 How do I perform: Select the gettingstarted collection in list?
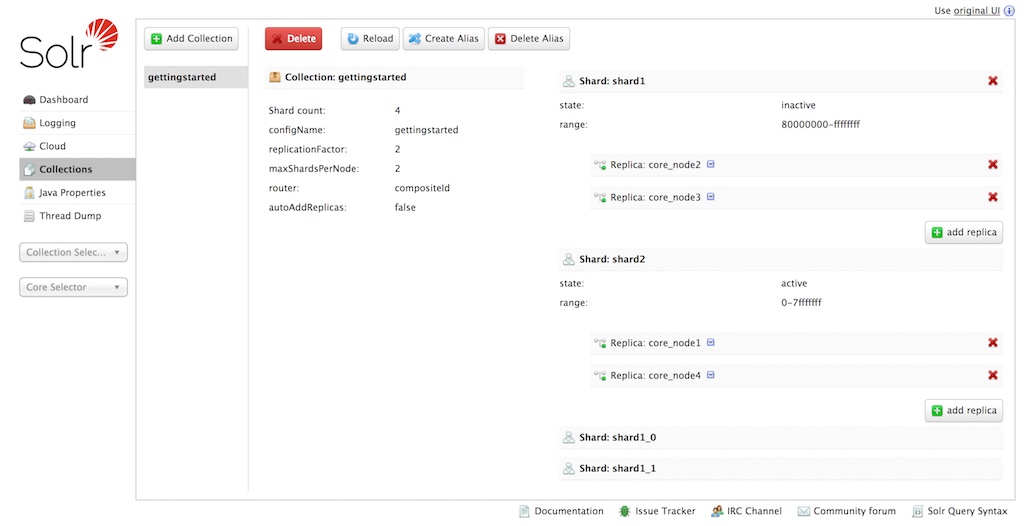tap(182, 77)
